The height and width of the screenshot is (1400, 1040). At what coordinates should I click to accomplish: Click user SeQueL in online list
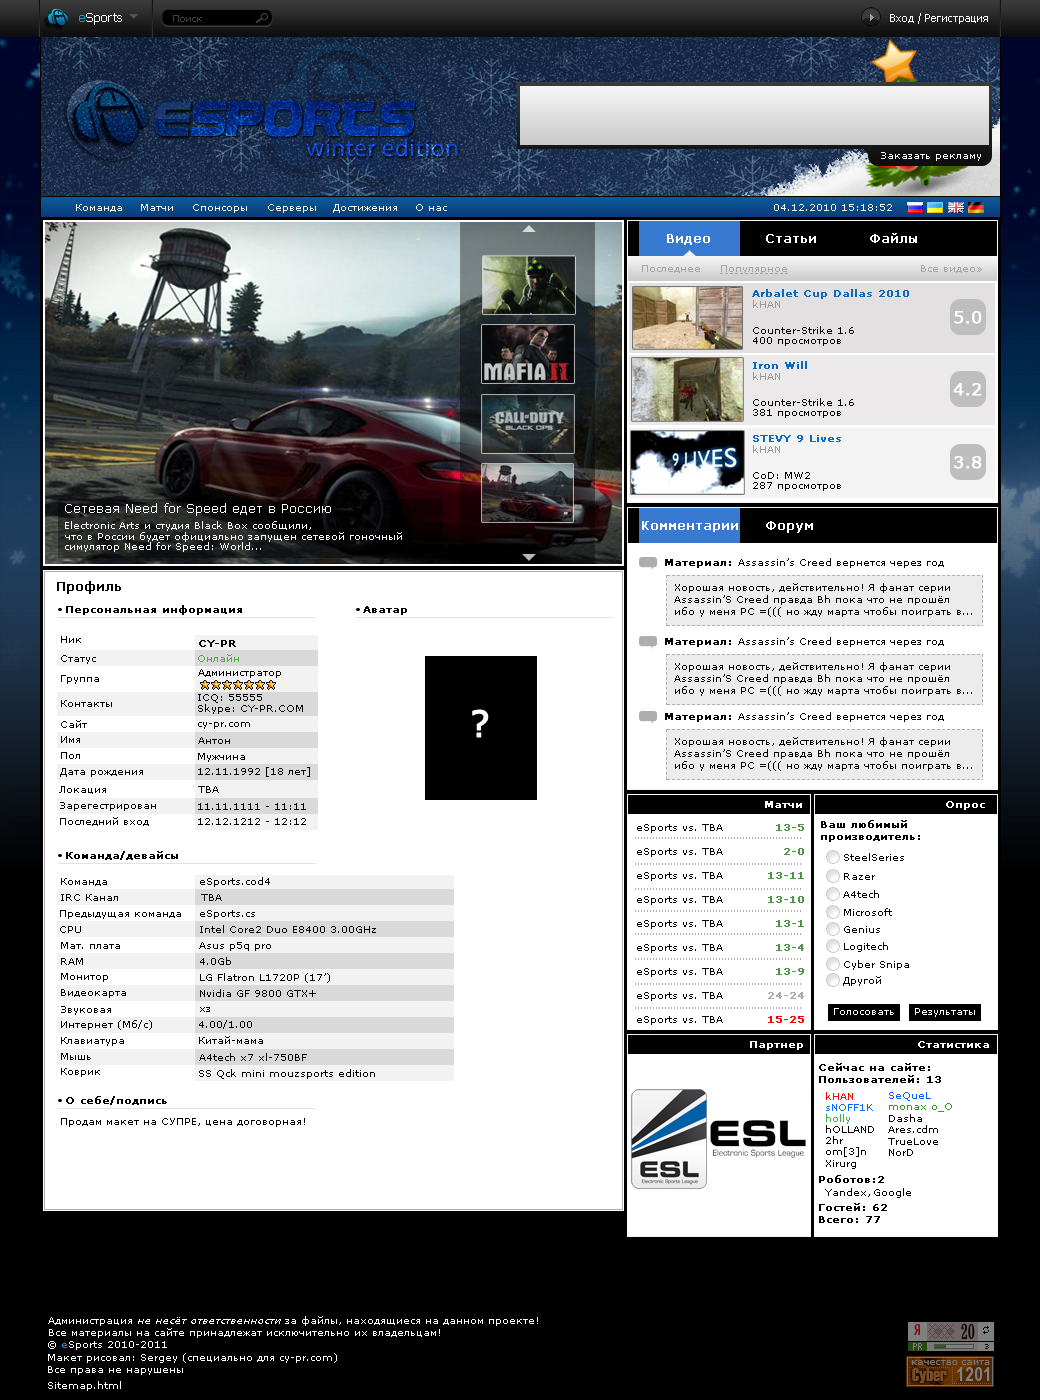pos(910,1096)
